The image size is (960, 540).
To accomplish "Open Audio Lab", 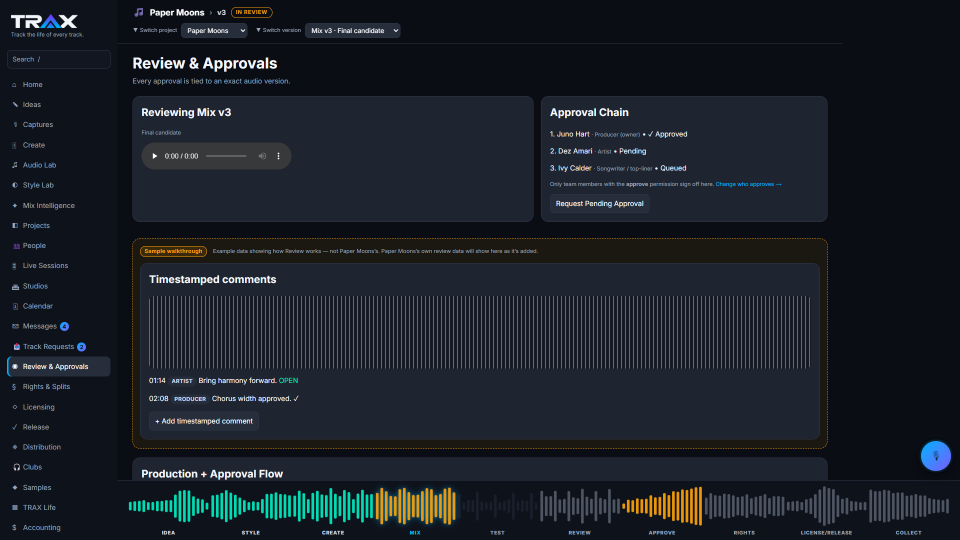I will coord(39,165).
